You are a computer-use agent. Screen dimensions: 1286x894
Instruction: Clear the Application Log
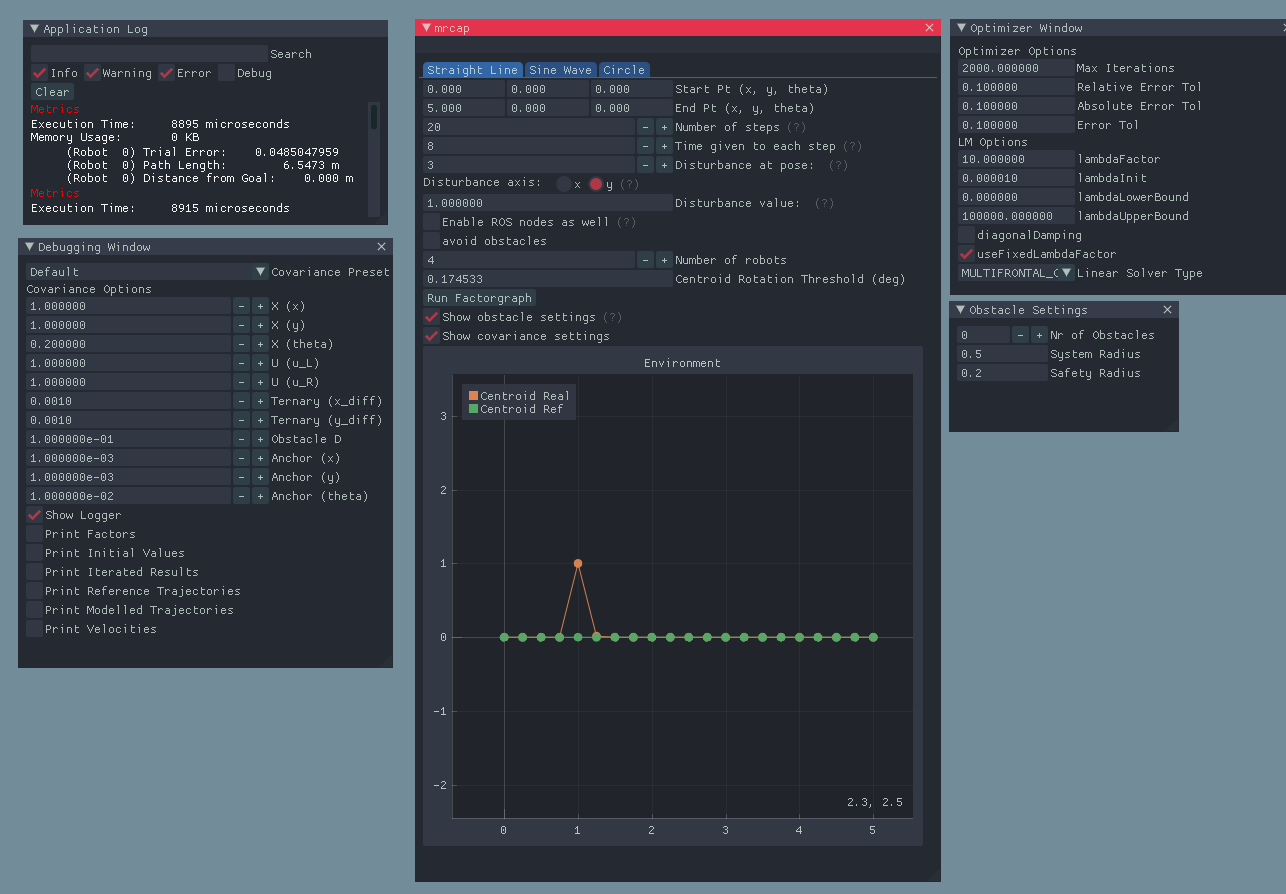tap(52, 92)
